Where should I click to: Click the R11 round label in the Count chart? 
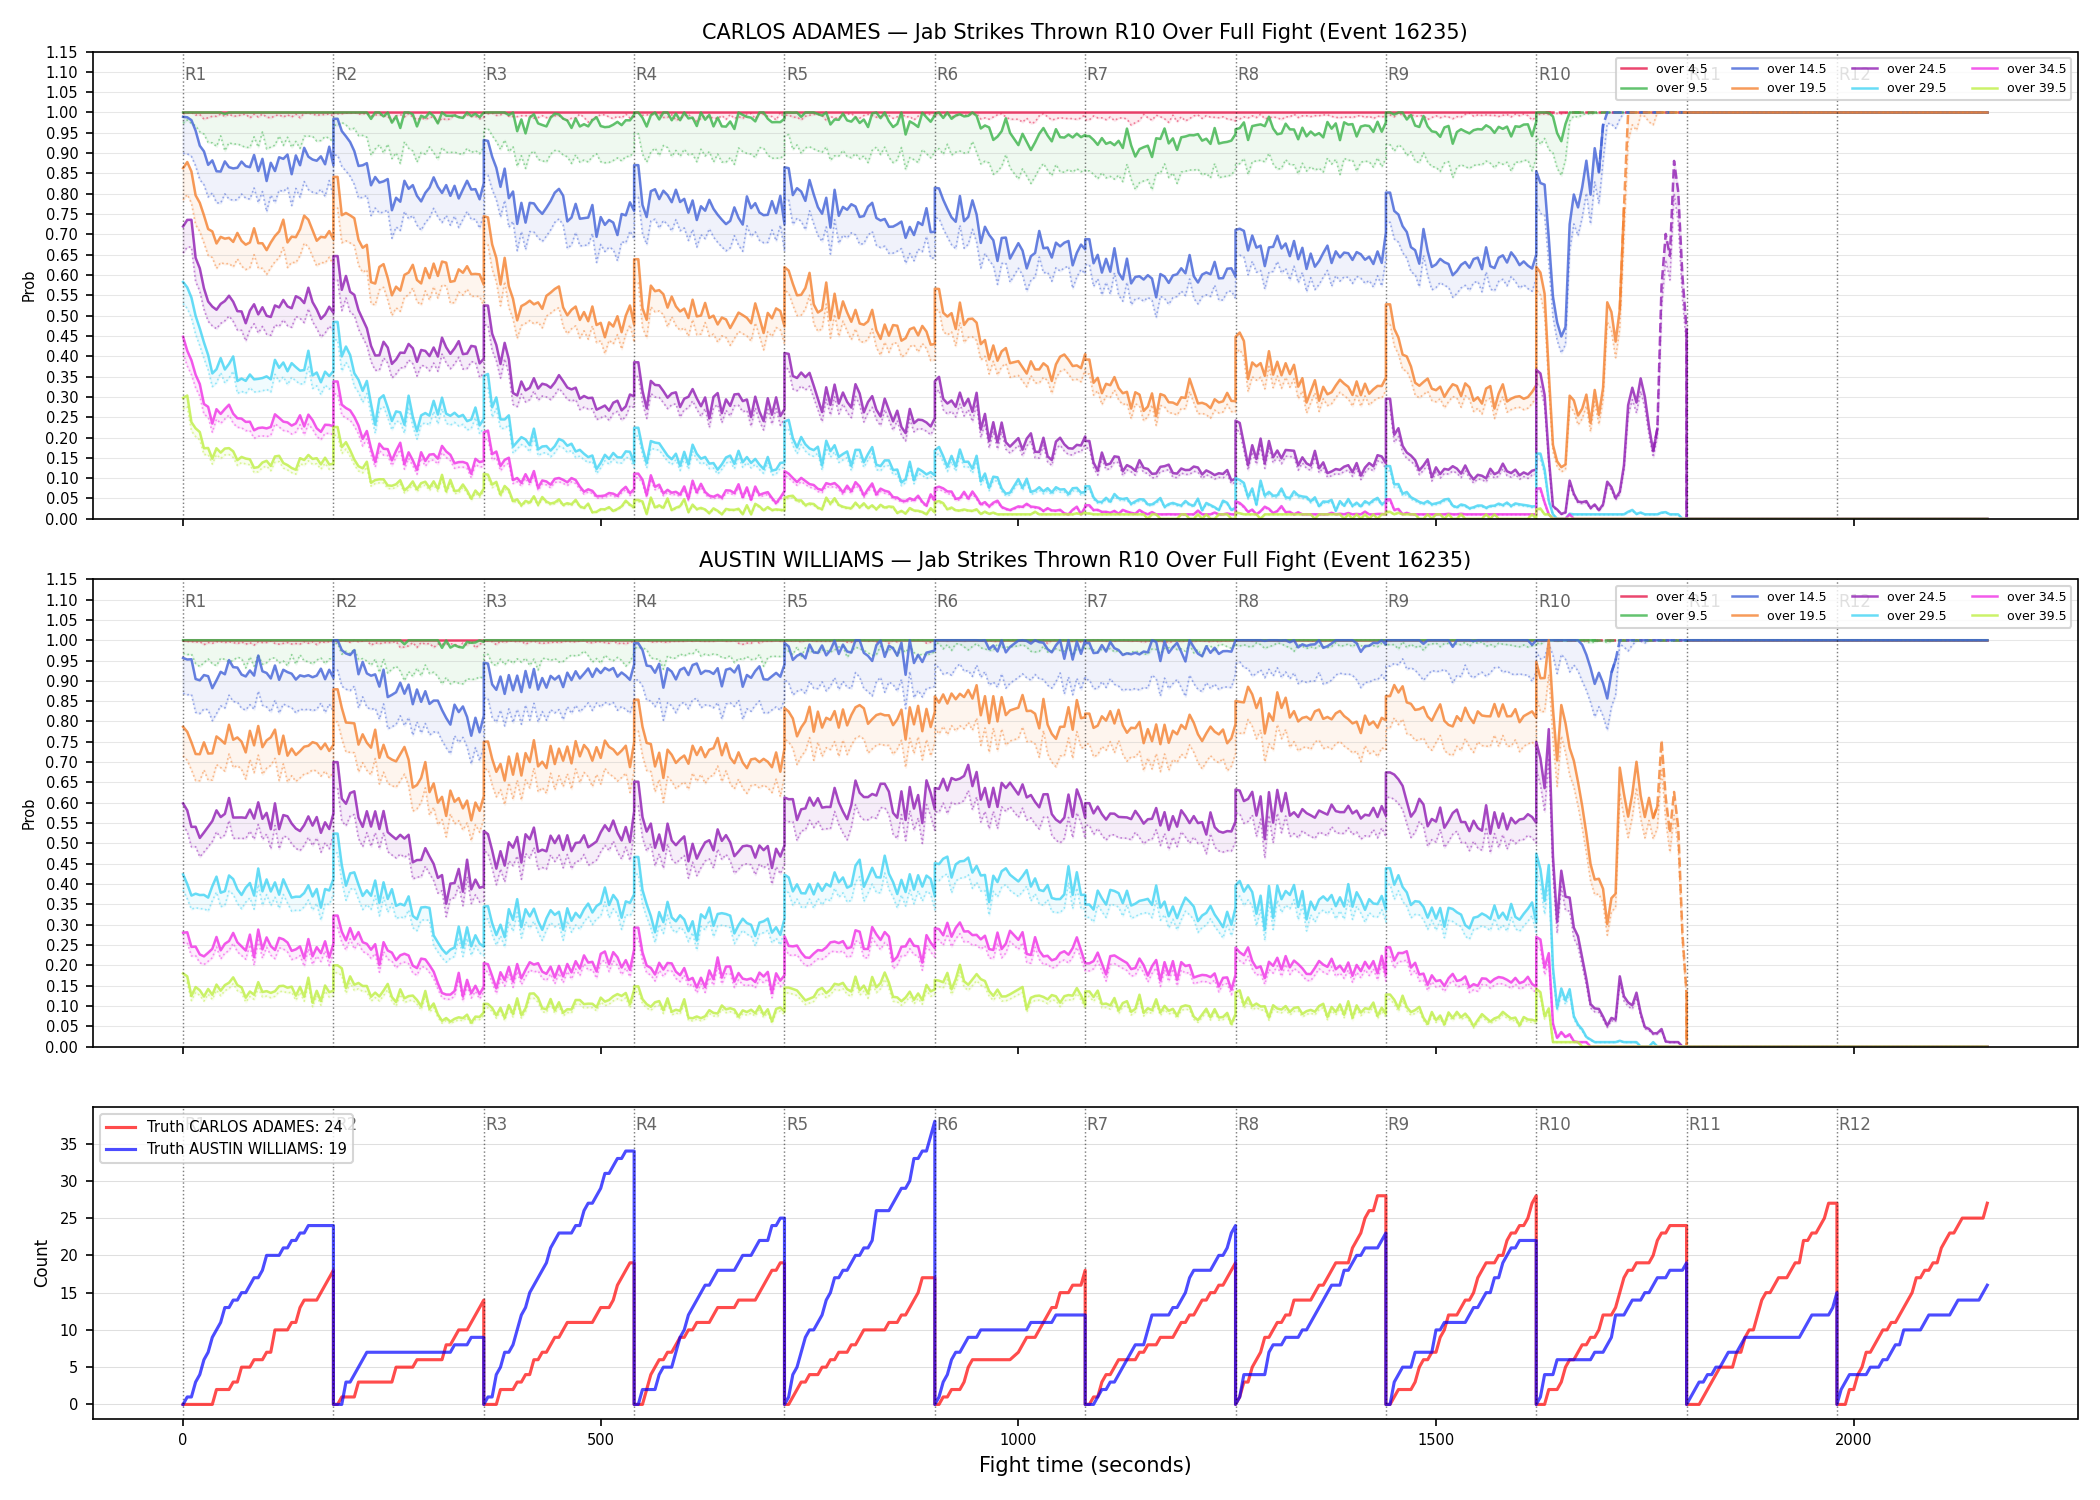(1705, 1124)
